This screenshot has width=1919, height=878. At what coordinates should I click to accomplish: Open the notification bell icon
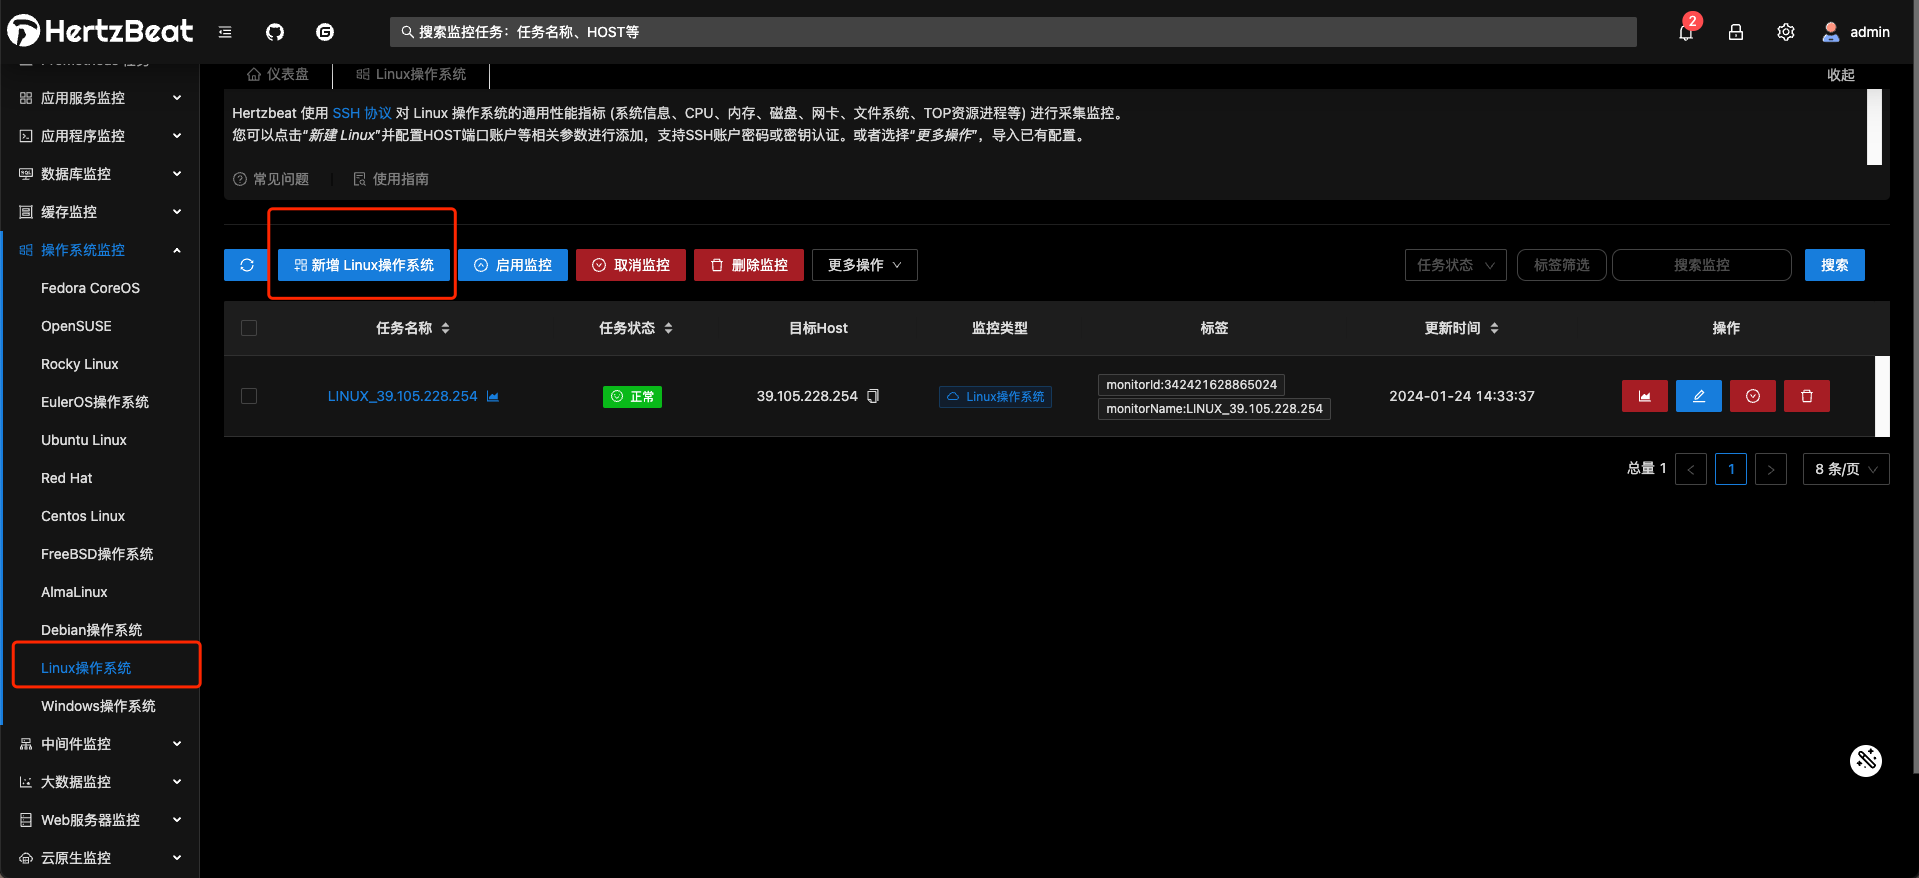(x=1686, y=32)
